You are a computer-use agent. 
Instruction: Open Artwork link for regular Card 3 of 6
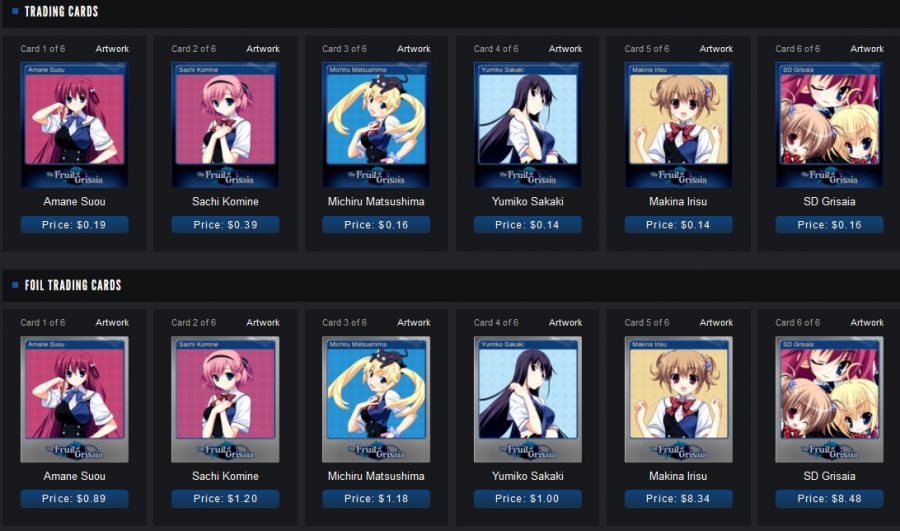point(414,49)
